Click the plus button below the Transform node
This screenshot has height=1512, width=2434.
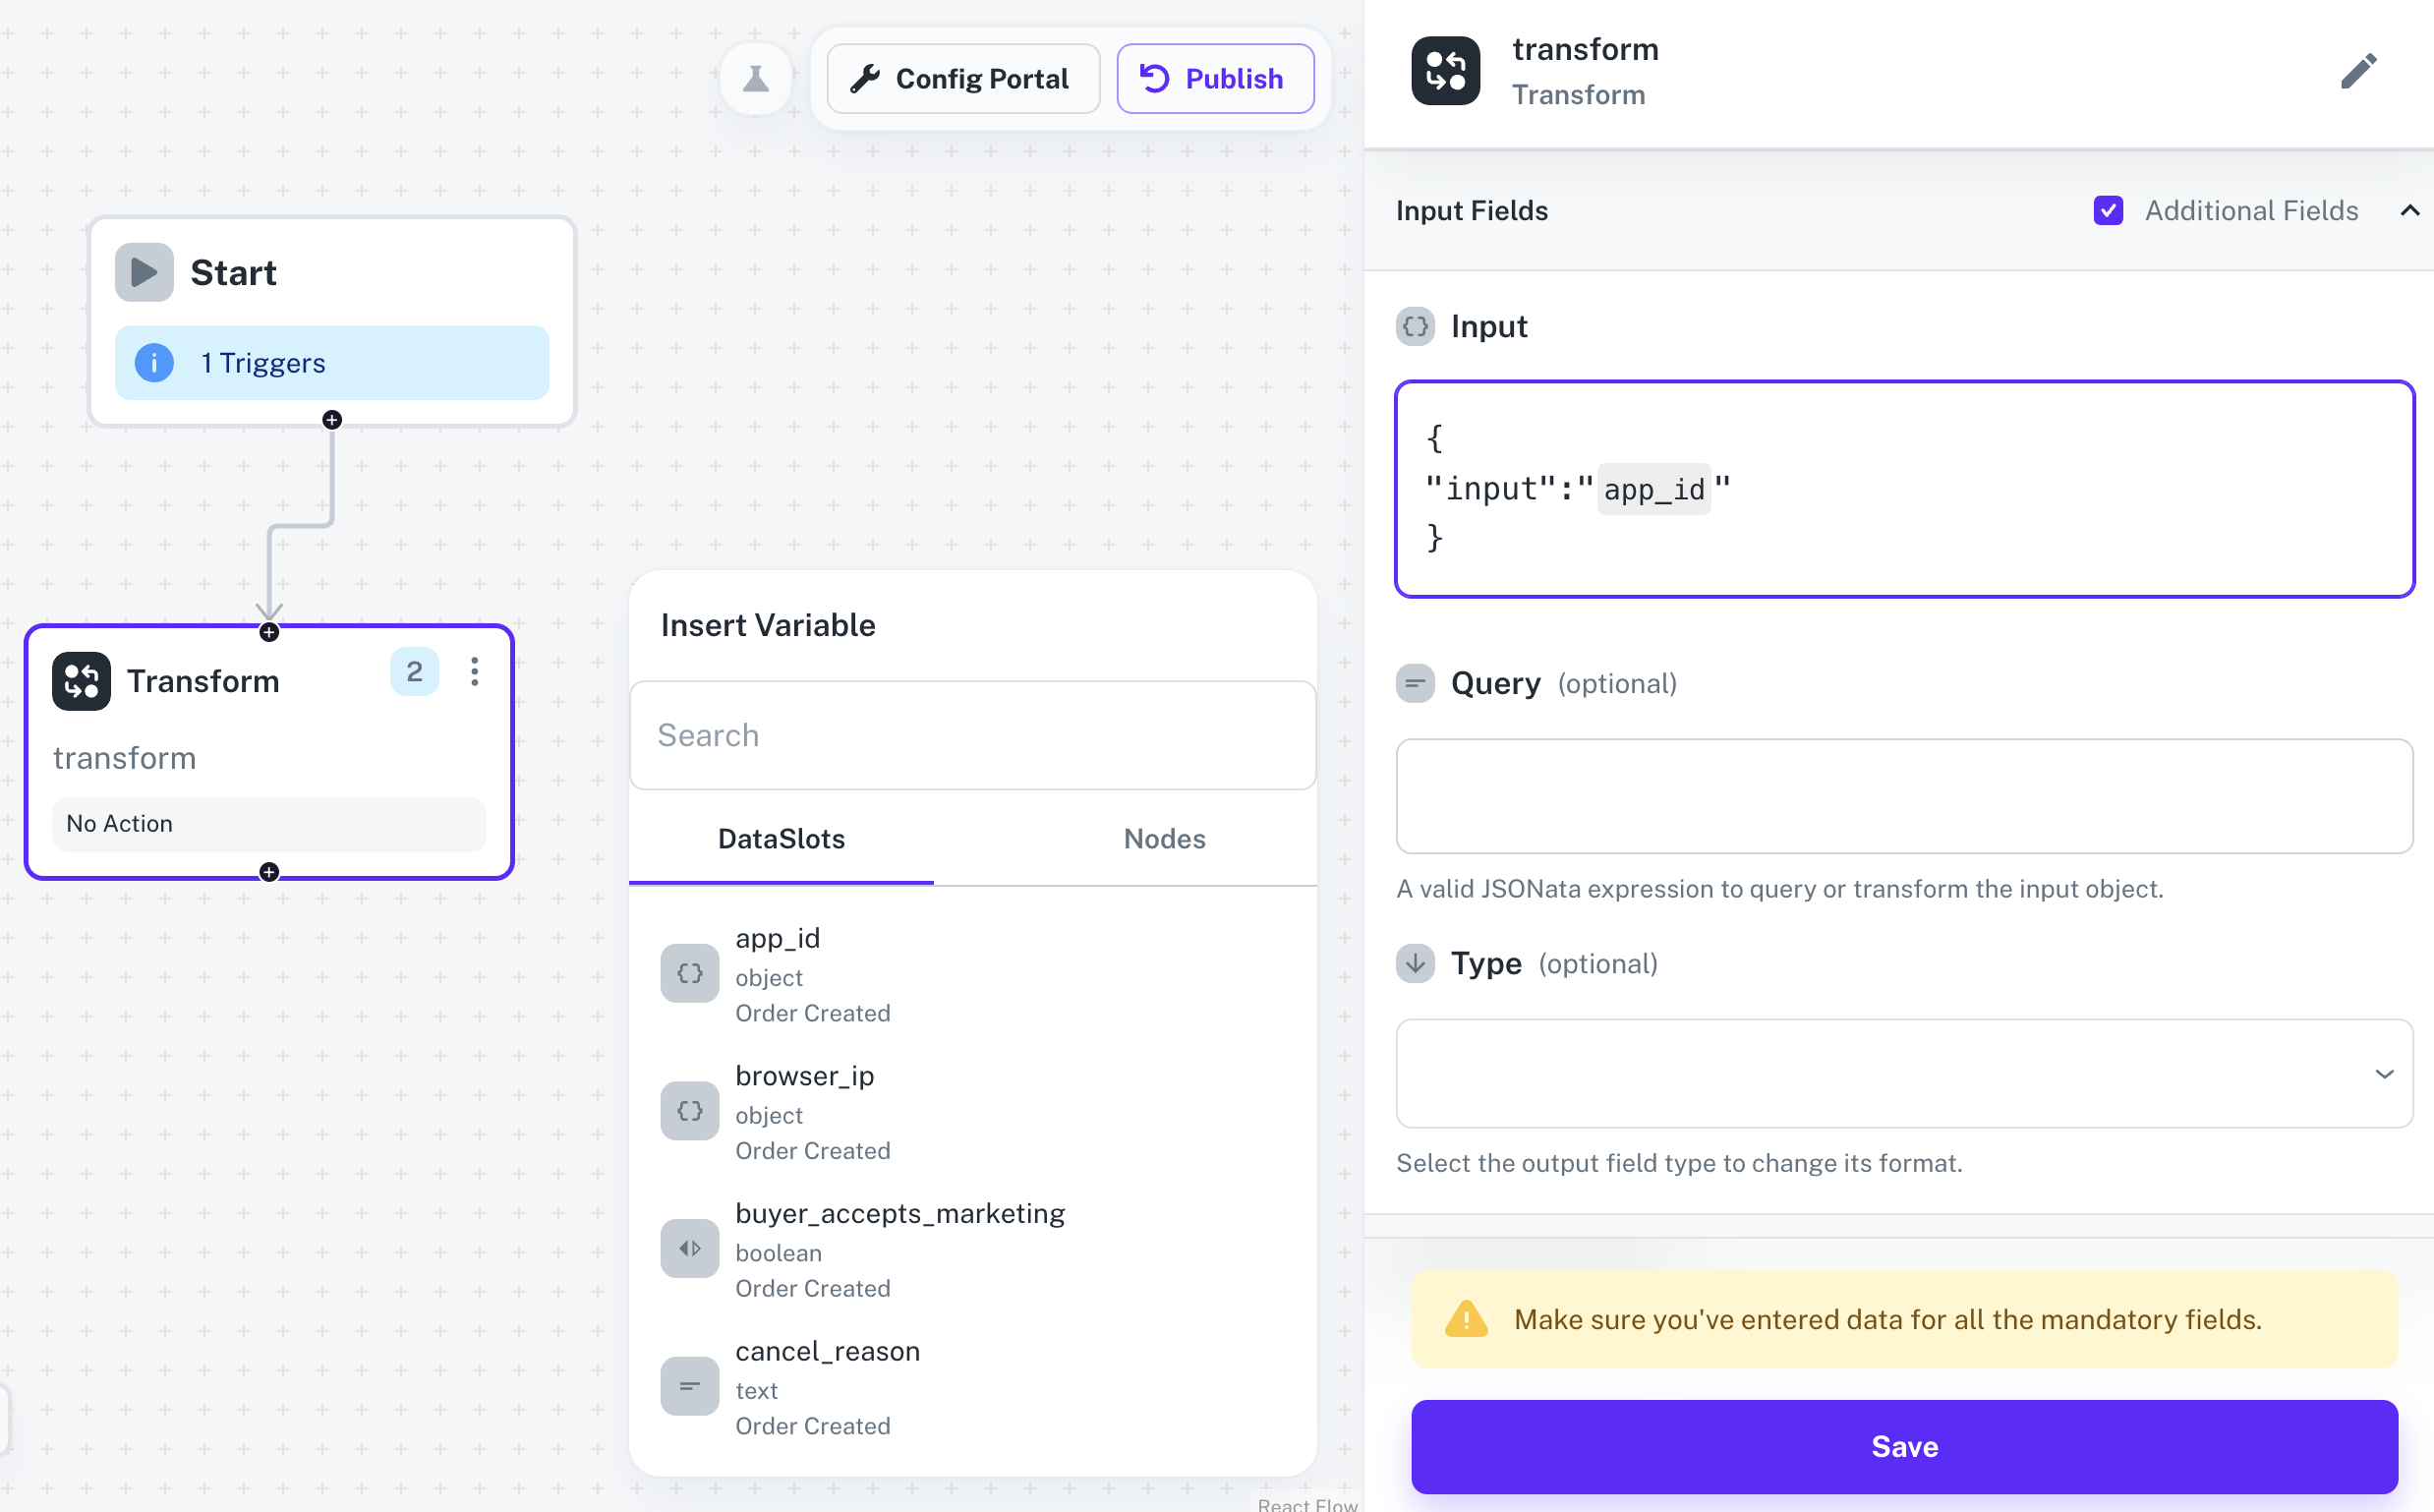[268, 872]
